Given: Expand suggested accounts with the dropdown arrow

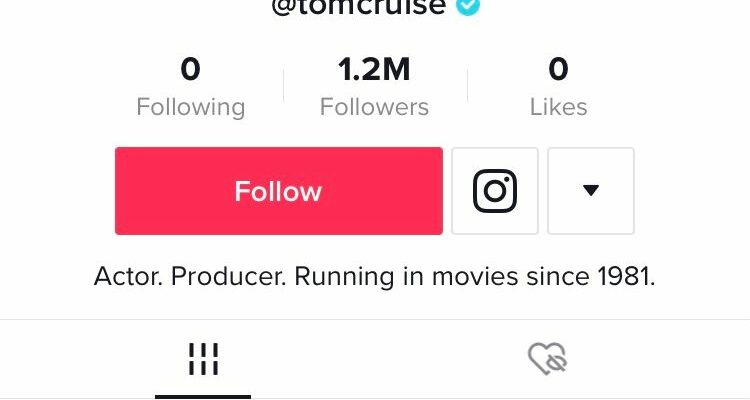Looking at the screenshot, I should (591, 191).
